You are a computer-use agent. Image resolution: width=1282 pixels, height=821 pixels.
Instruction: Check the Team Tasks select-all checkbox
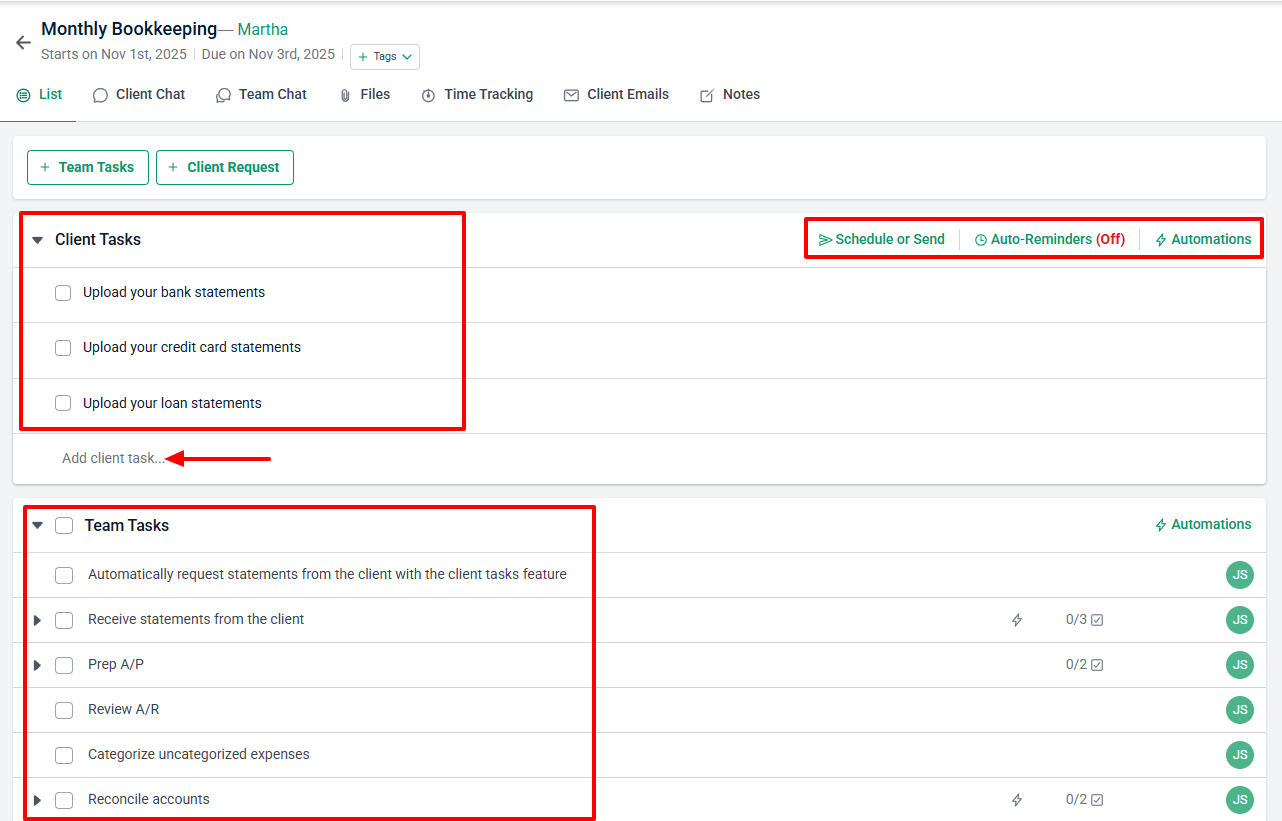tap(63, 524)
